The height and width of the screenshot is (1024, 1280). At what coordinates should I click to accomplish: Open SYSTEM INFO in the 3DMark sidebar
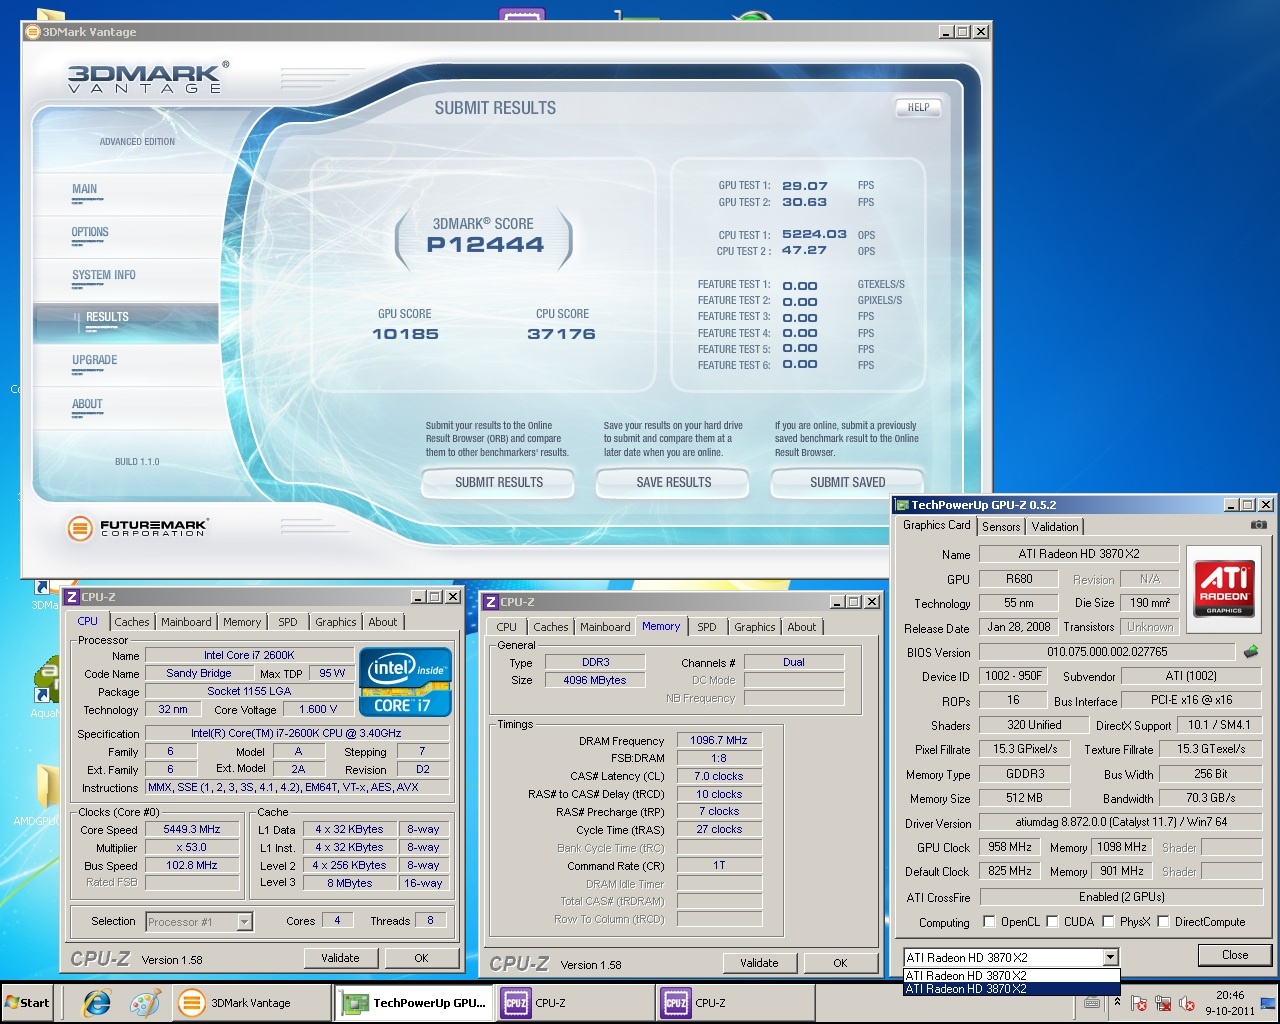pyautogui.click(x=104, y=275)
